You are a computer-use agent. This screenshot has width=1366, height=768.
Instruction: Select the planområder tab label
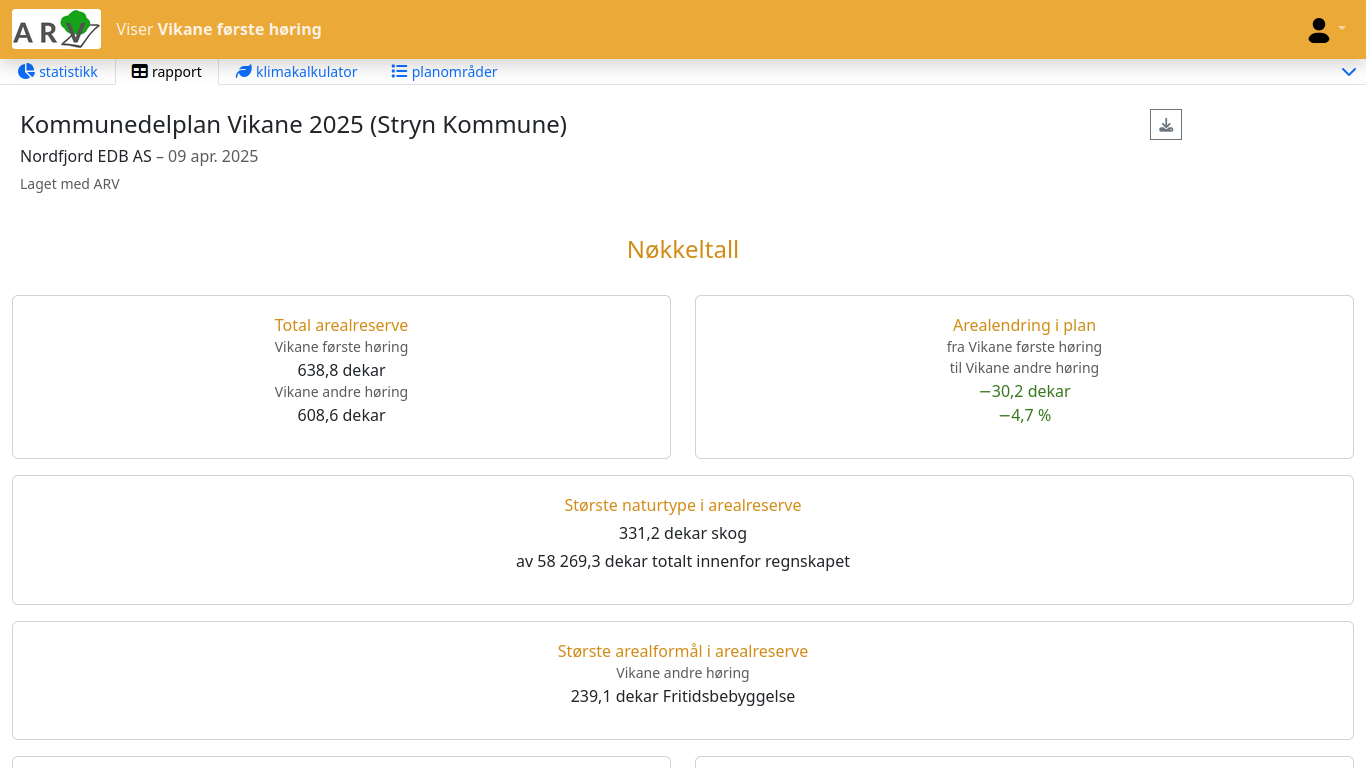(454, 72)
